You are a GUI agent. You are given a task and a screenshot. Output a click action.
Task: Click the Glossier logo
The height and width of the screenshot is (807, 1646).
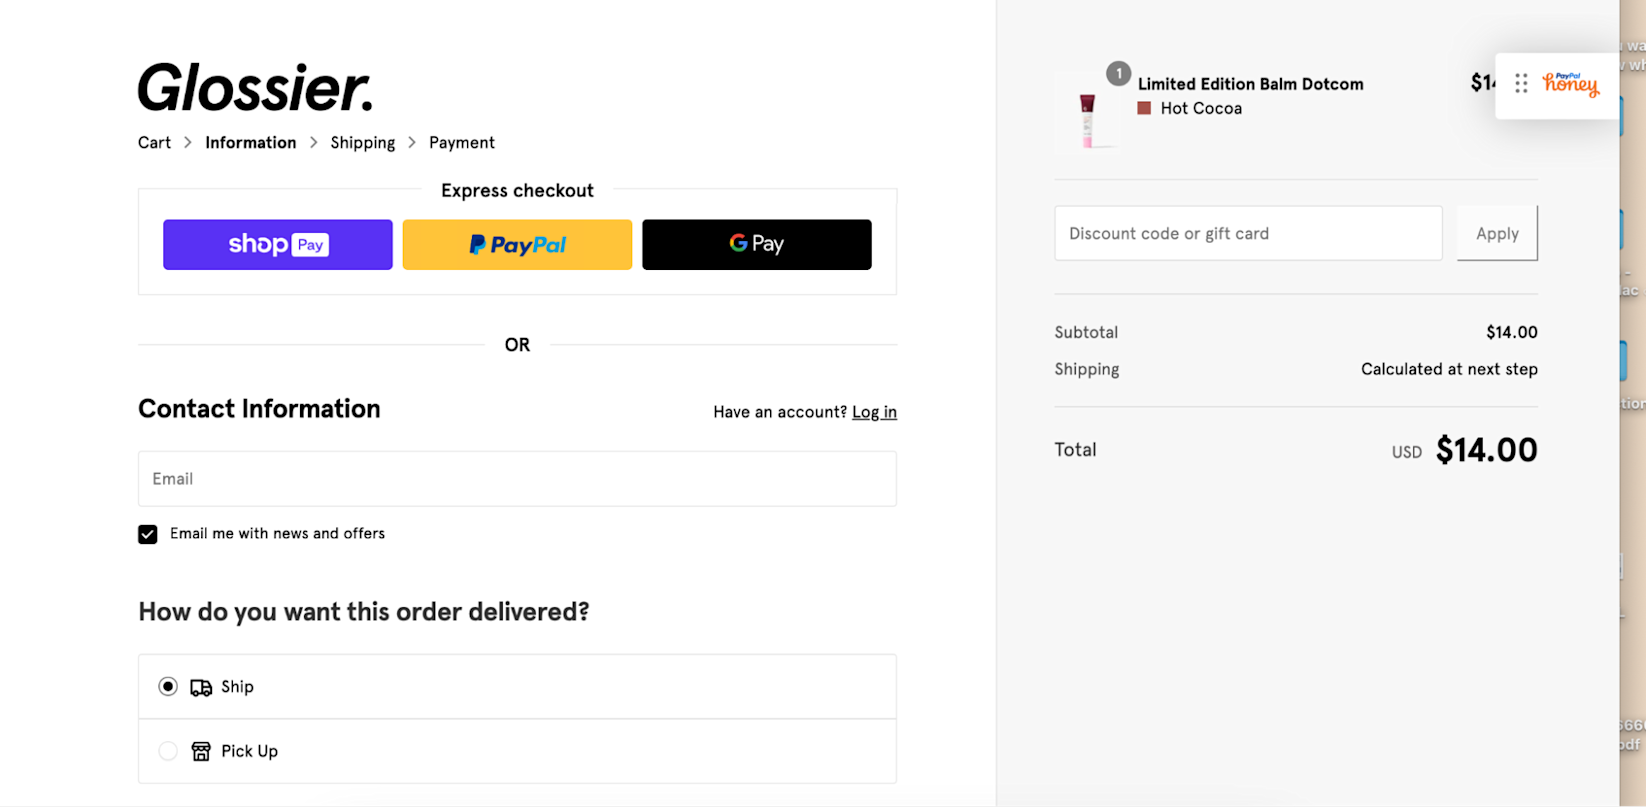255,88
